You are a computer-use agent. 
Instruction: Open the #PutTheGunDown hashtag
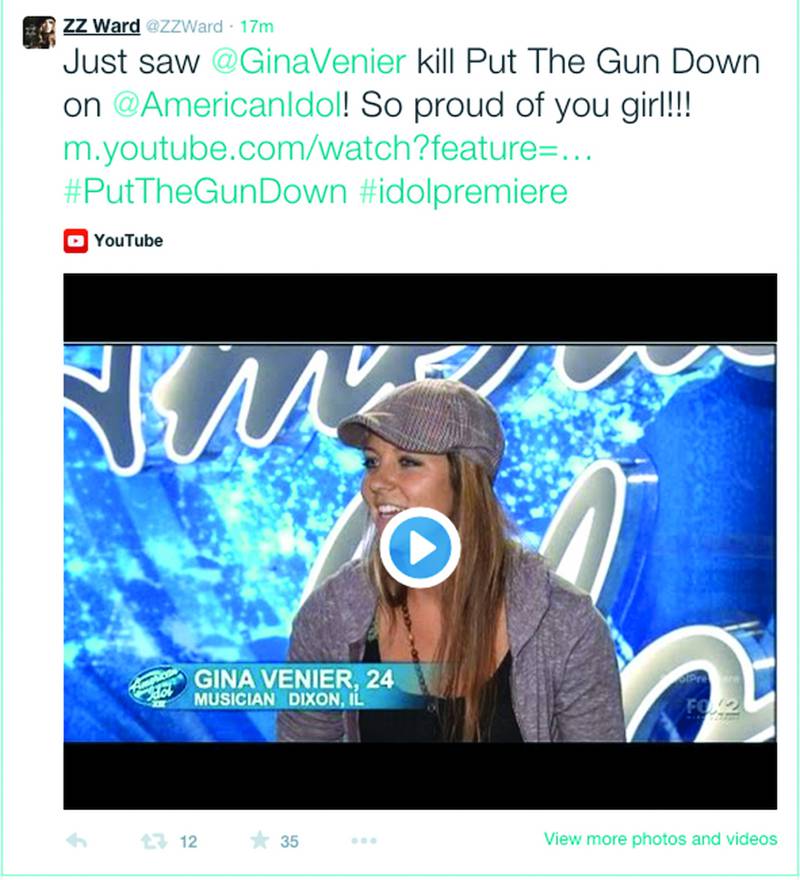coord(205,191)
